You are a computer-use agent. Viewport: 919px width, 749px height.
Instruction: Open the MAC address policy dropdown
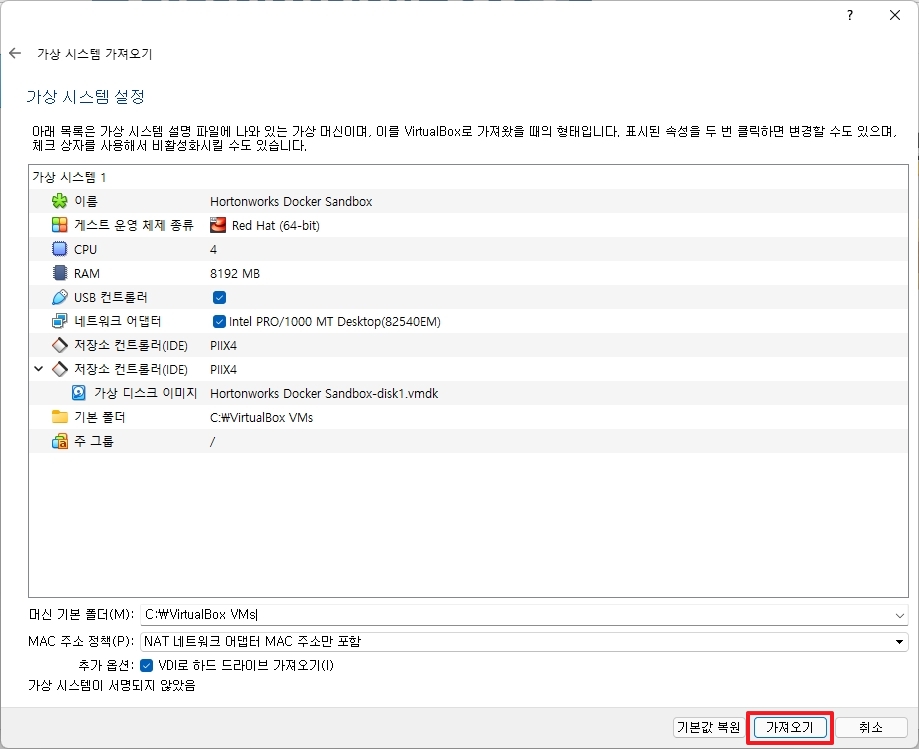pyautogui.click(x=524, y=641)
